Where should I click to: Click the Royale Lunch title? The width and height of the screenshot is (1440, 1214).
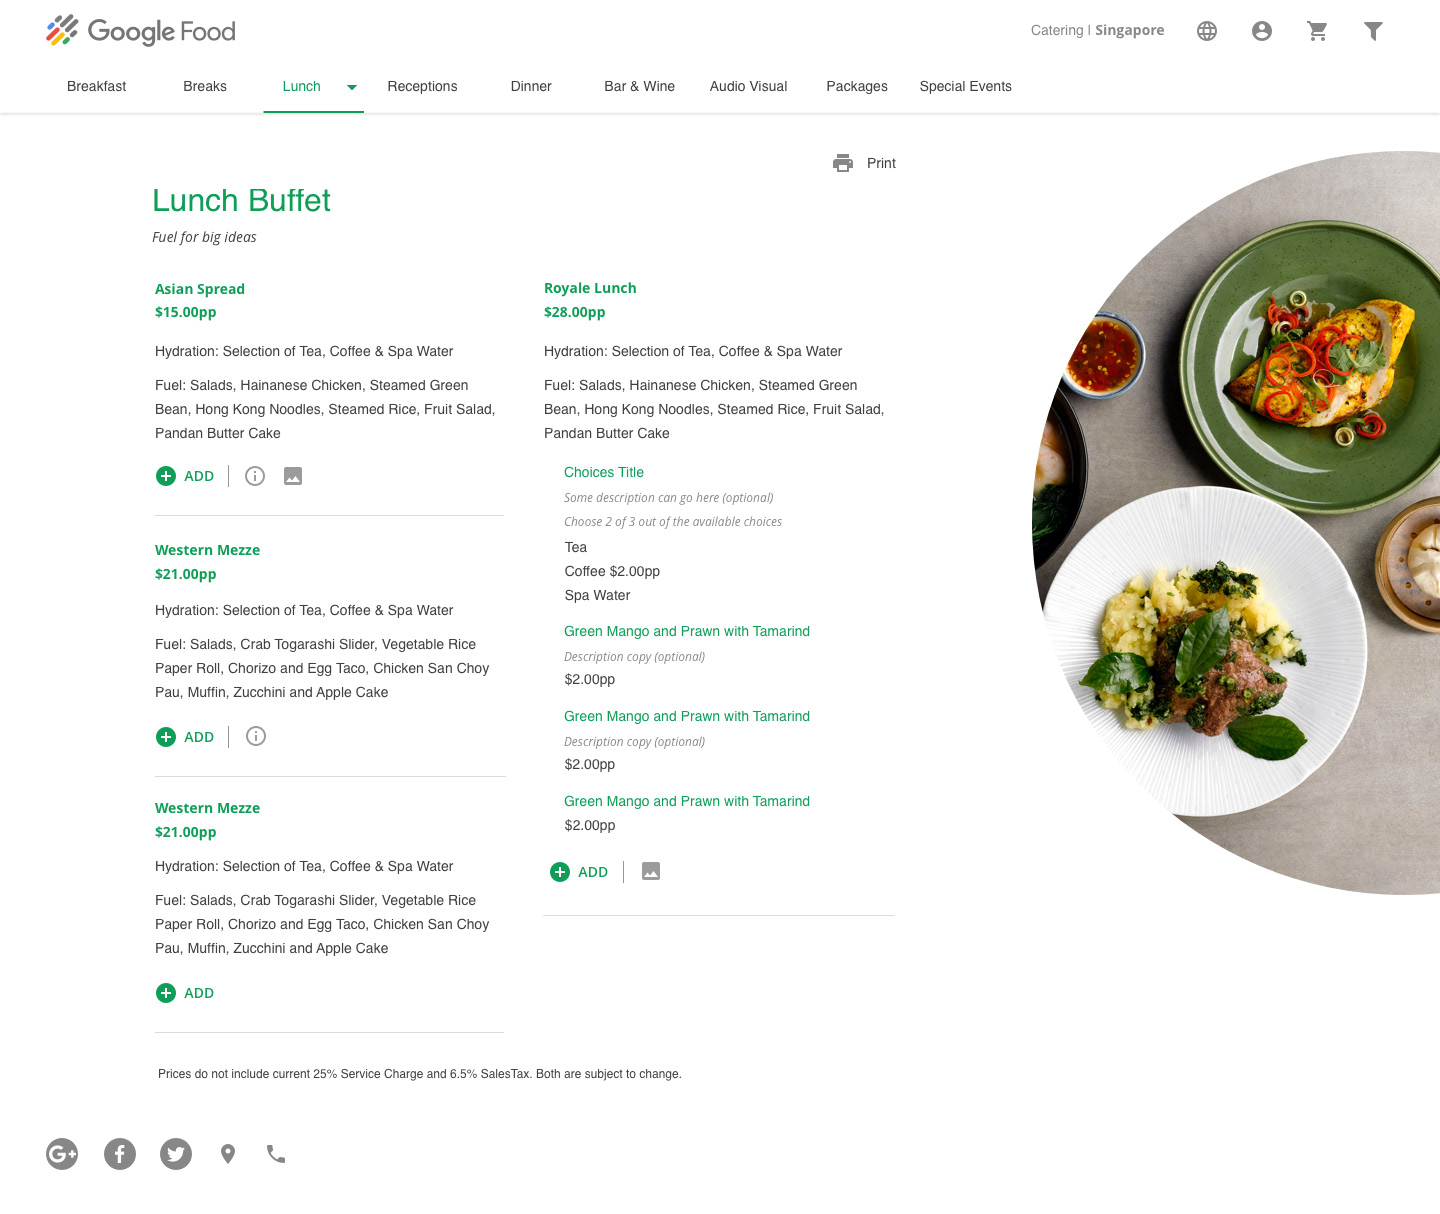[590, 288]
